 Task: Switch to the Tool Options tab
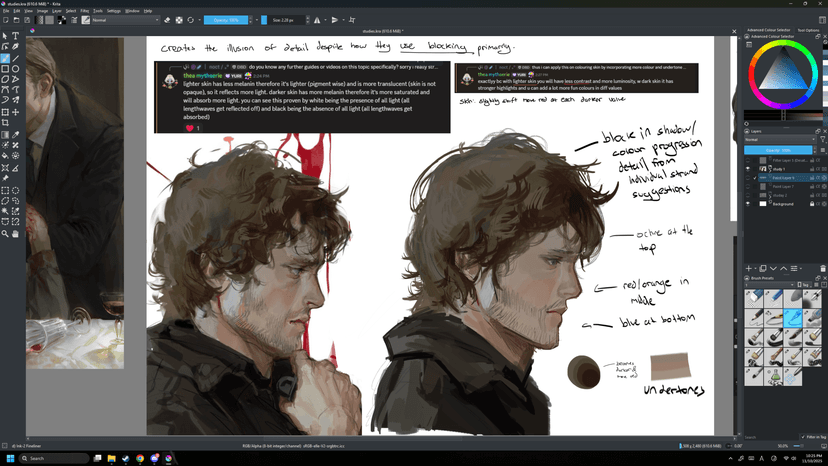811,30
